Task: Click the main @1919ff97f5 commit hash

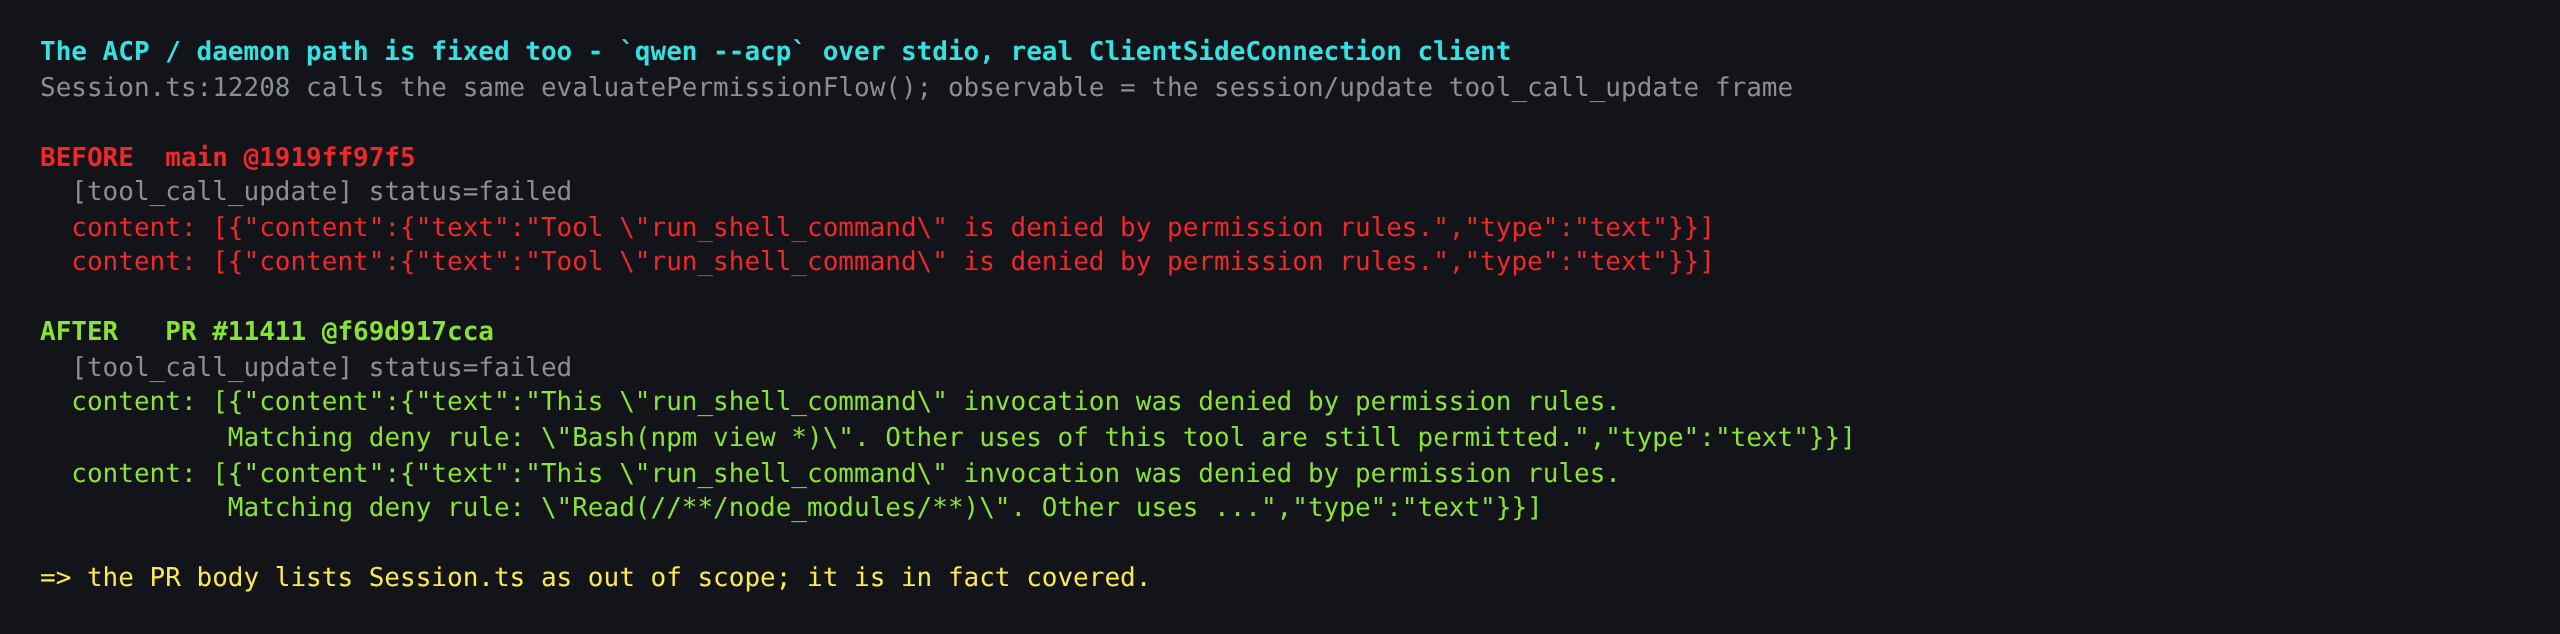Action: point(290,158)
